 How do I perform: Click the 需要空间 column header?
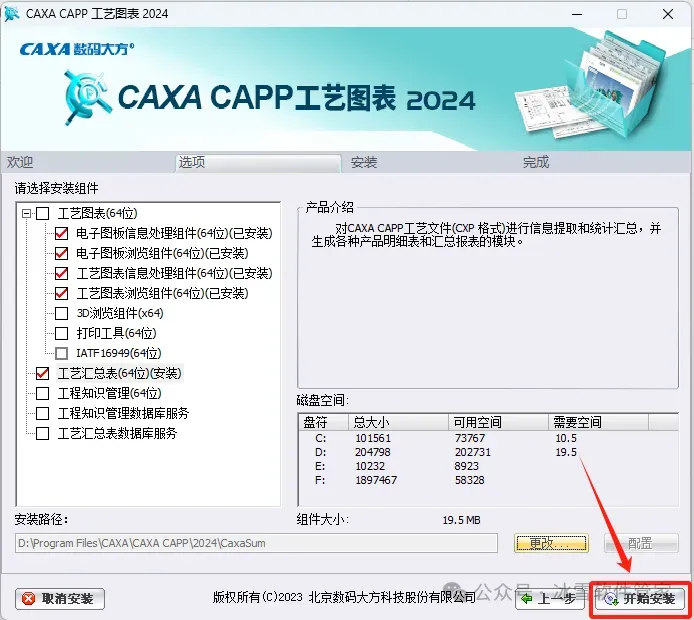pyautogui.click(x=599, y=422)
